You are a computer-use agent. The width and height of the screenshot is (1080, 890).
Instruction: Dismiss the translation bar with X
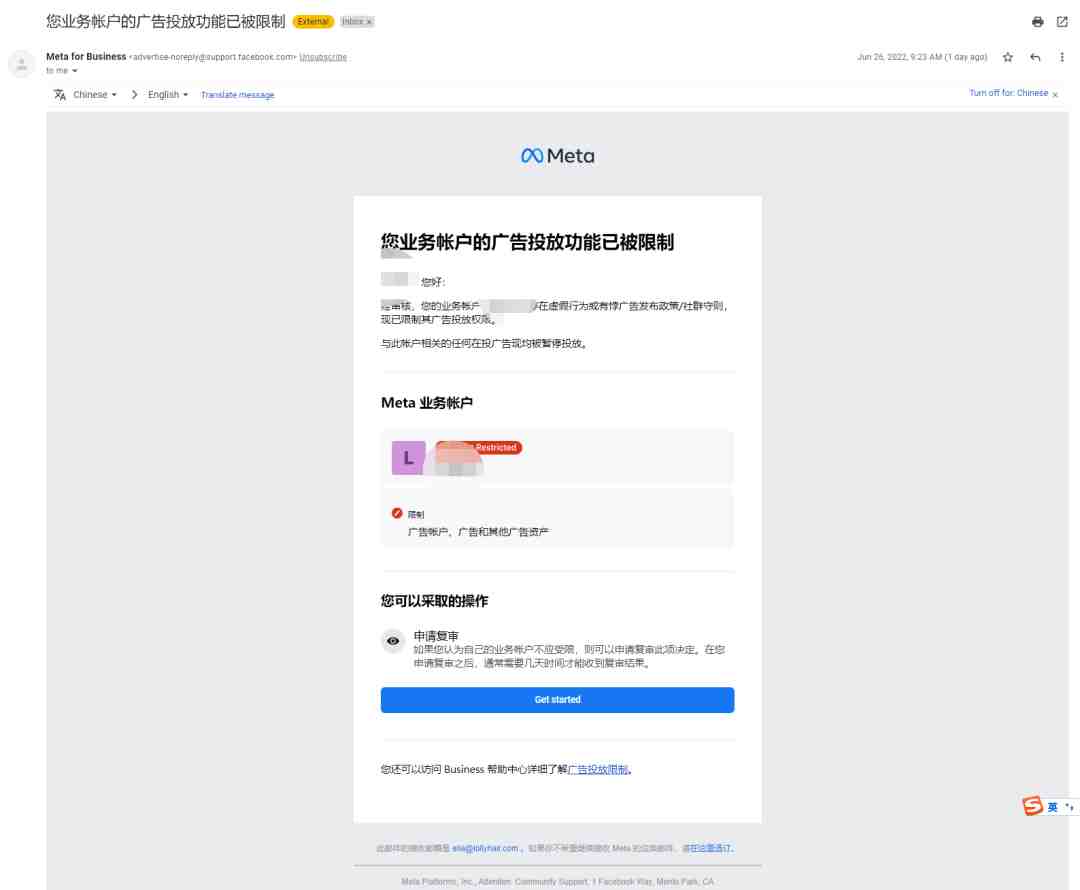tap(1055, 94)
